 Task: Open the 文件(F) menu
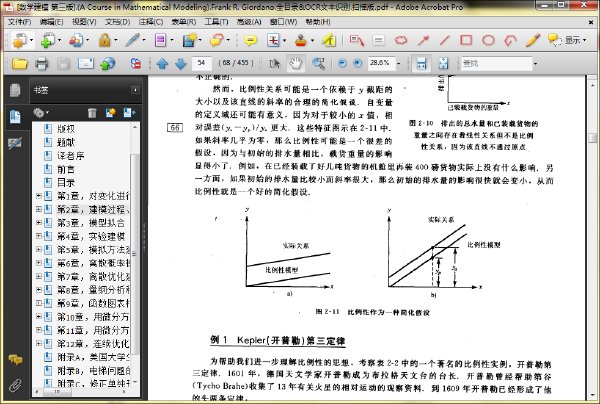click(20, 22)
